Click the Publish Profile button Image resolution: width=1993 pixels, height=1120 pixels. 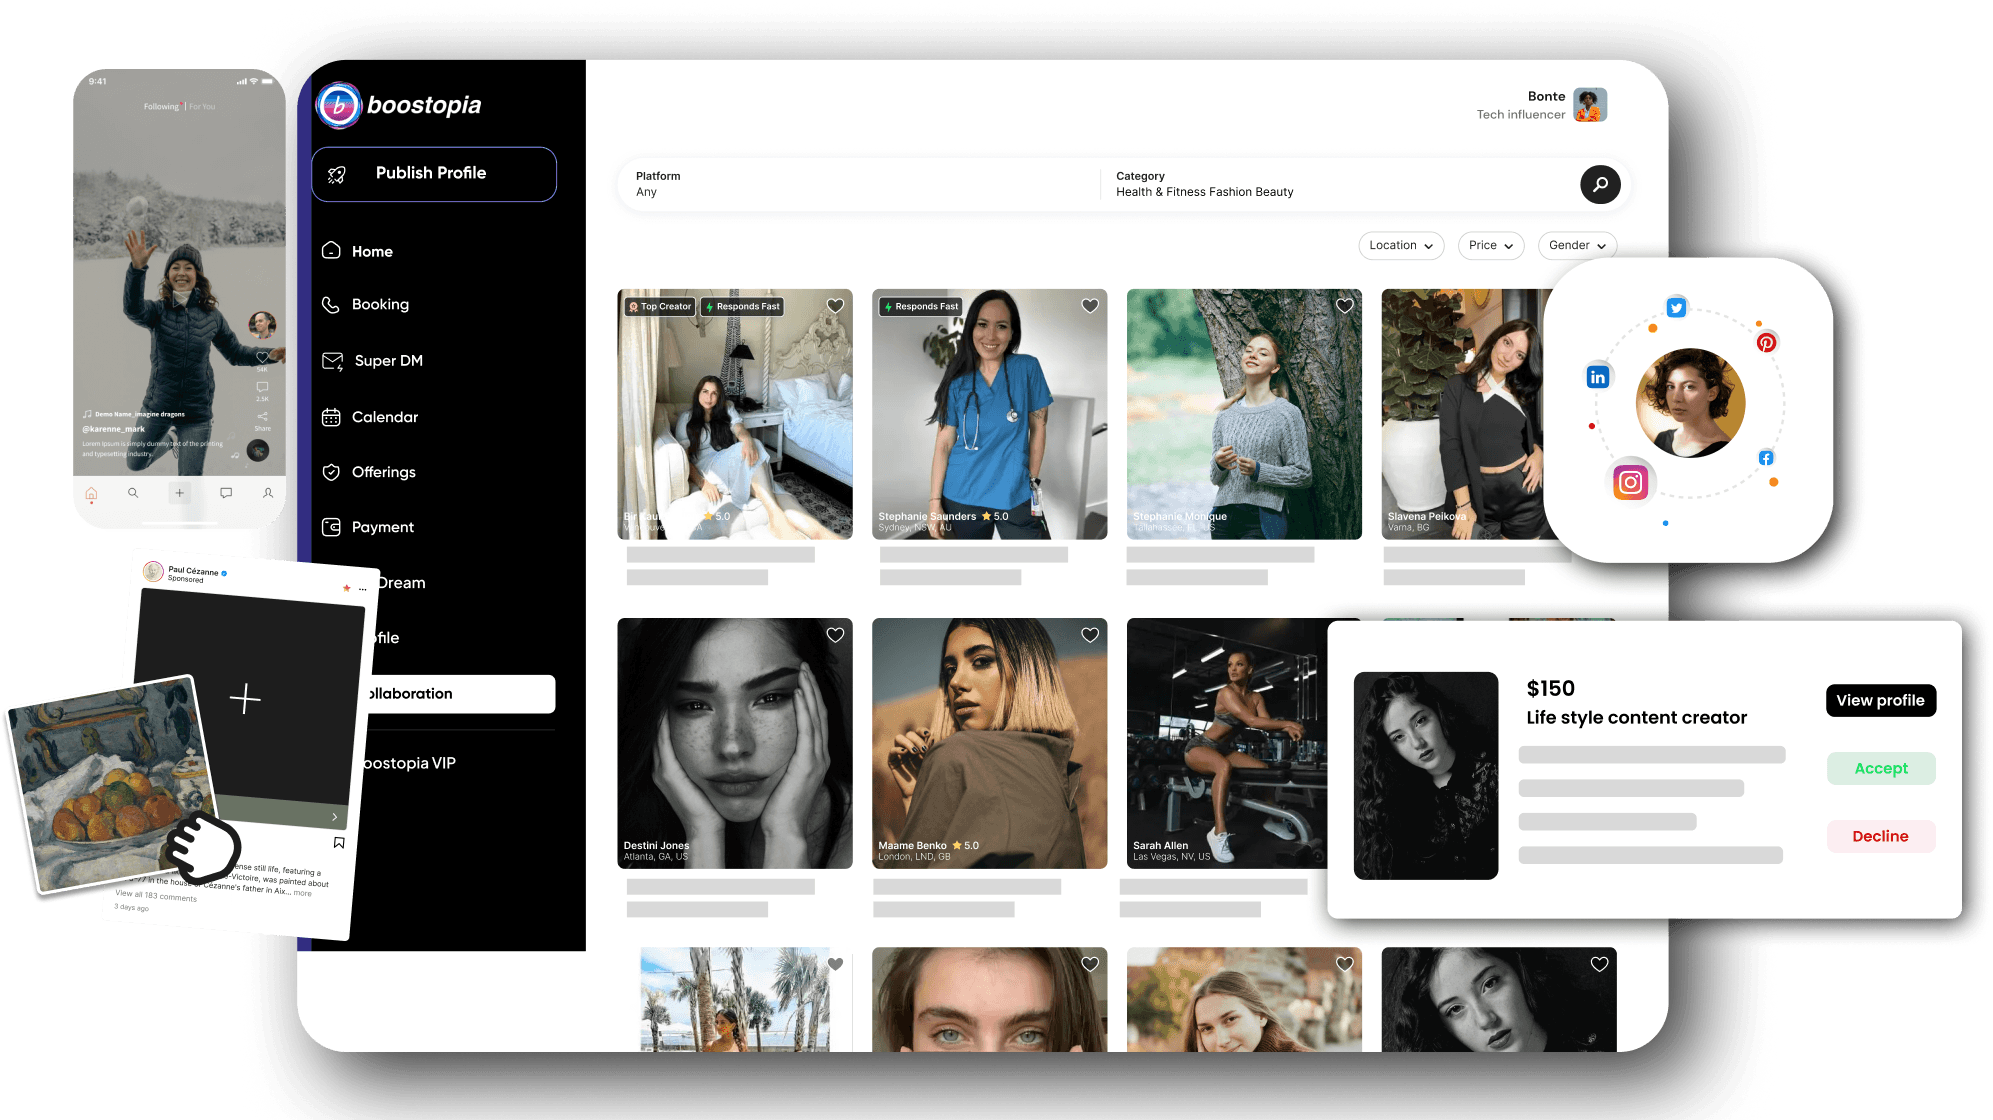(434, 174)
